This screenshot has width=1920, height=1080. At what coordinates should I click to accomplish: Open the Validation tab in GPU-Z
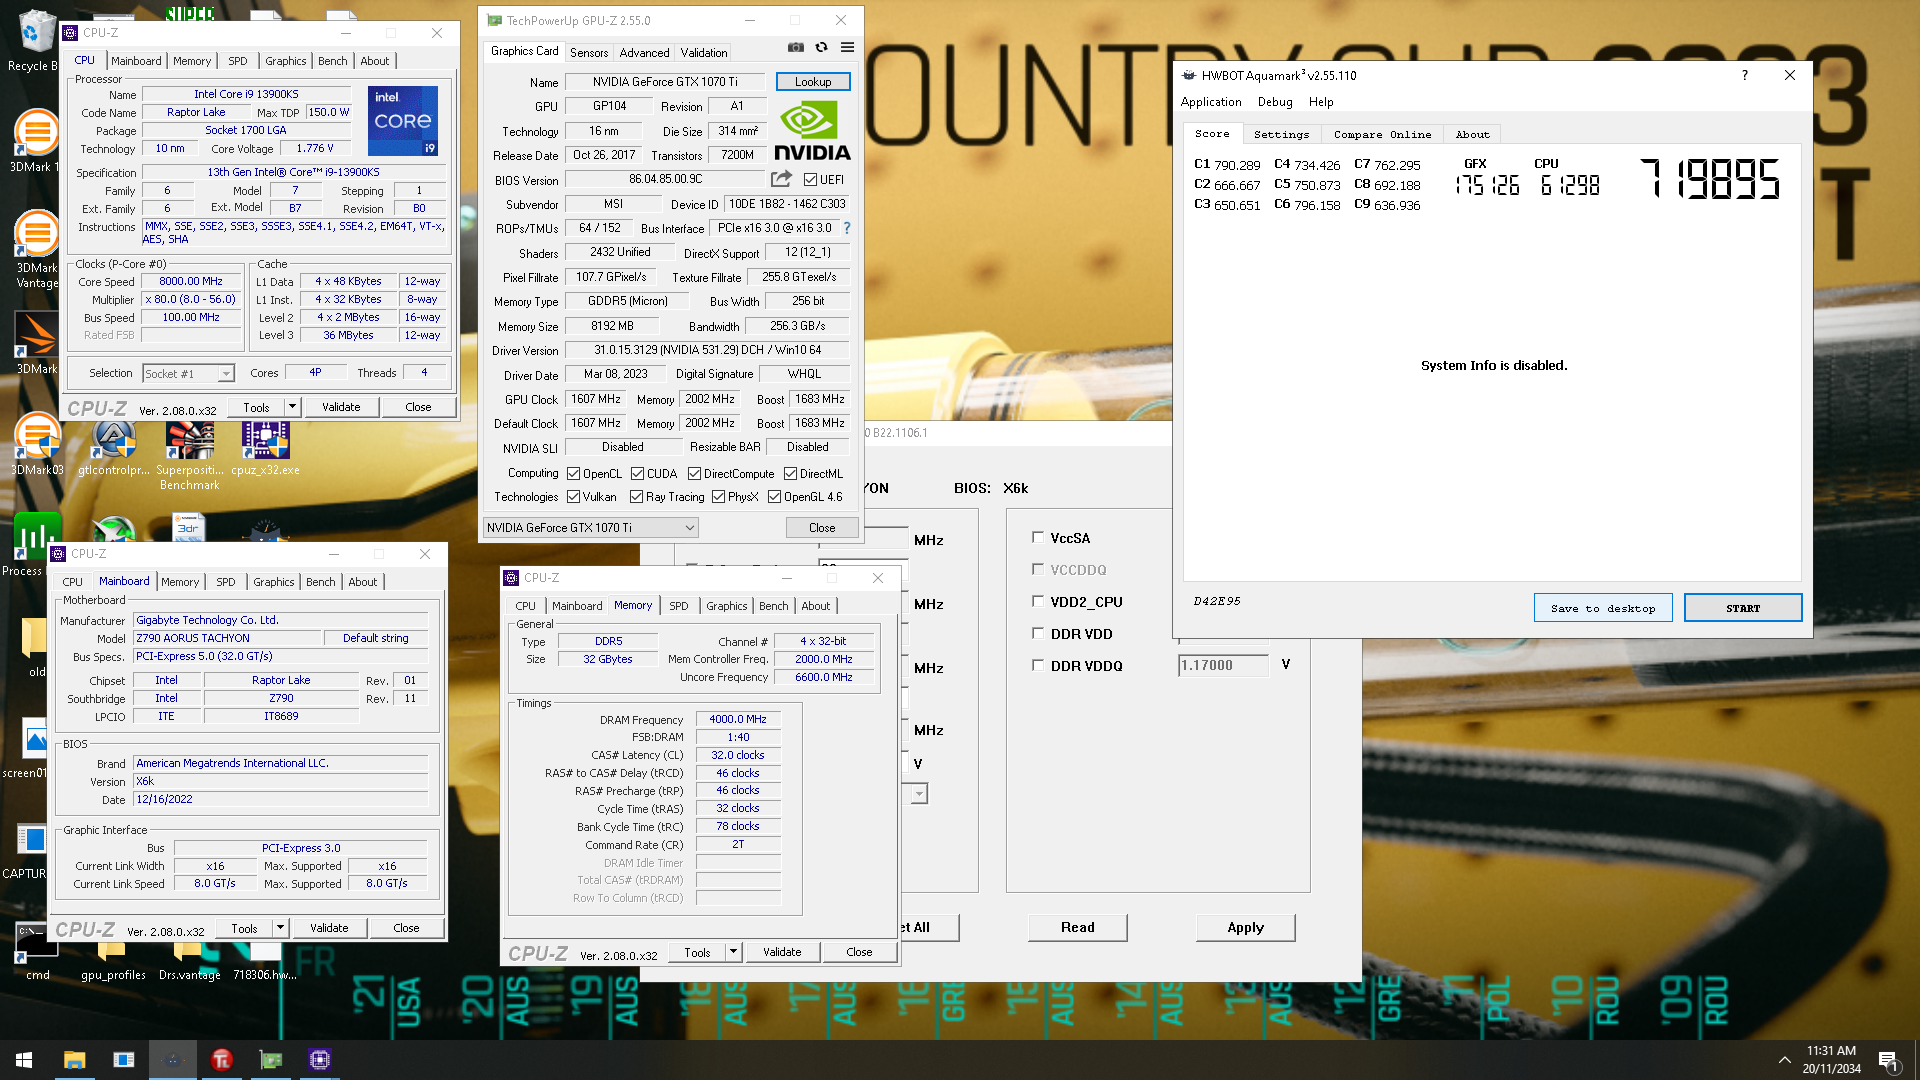coord(703,53)
